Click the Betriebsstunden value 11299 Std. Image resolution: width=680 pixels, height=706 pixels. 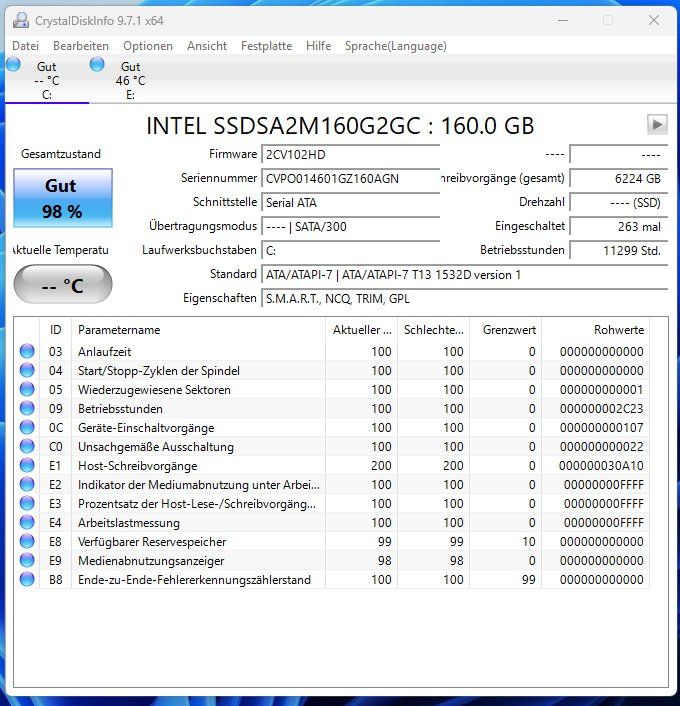click(619, 250)
